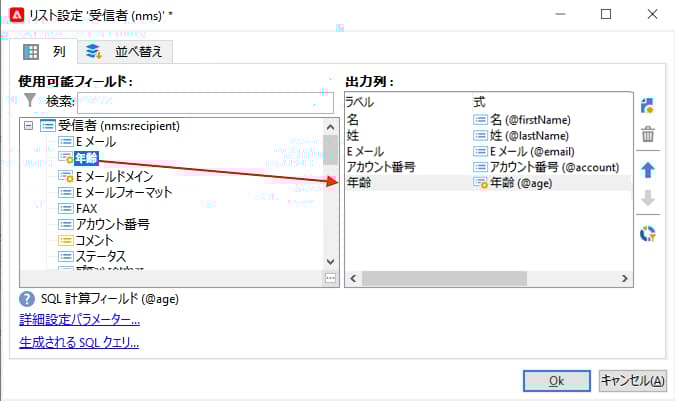Maximize the リスト設定 dialog window
This screenshot has width=675, height=401.
pyautogui.click(x=606, y=14)
